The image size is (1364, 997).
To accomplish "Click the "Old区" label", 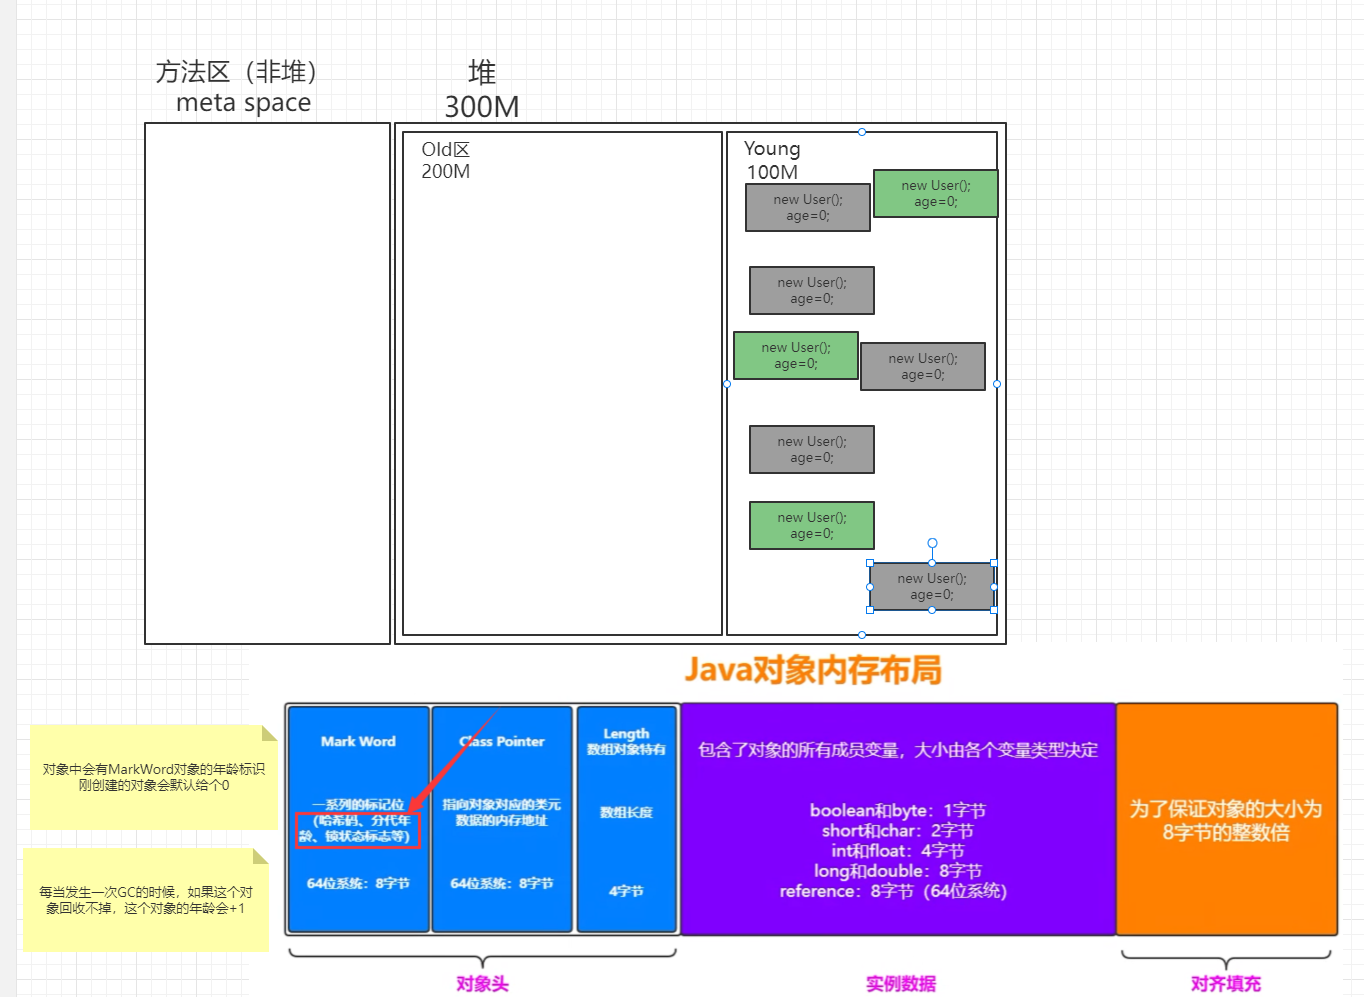I will [445, 150].
